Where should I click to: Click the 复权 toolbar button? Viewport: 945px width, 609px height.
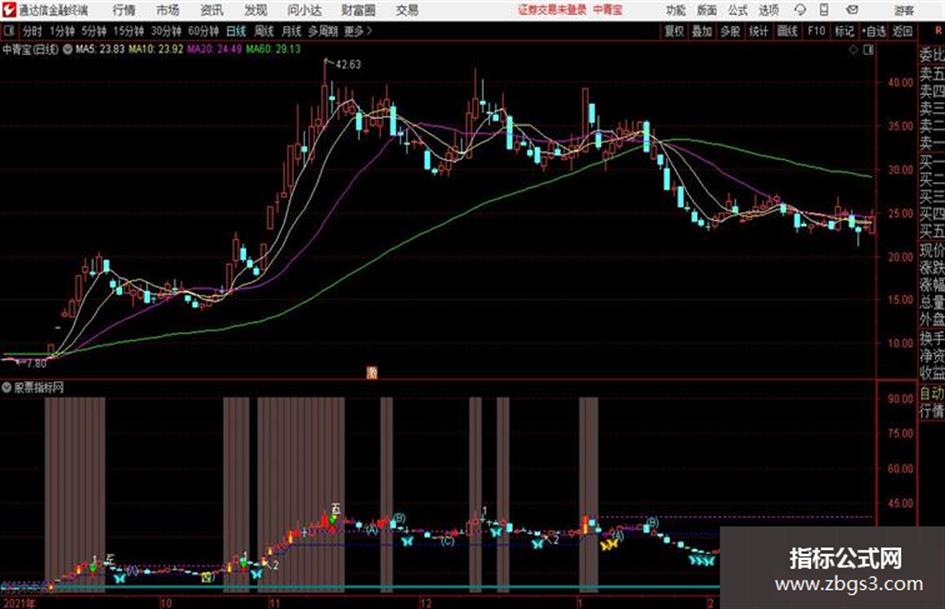click(x=674, y=31)
